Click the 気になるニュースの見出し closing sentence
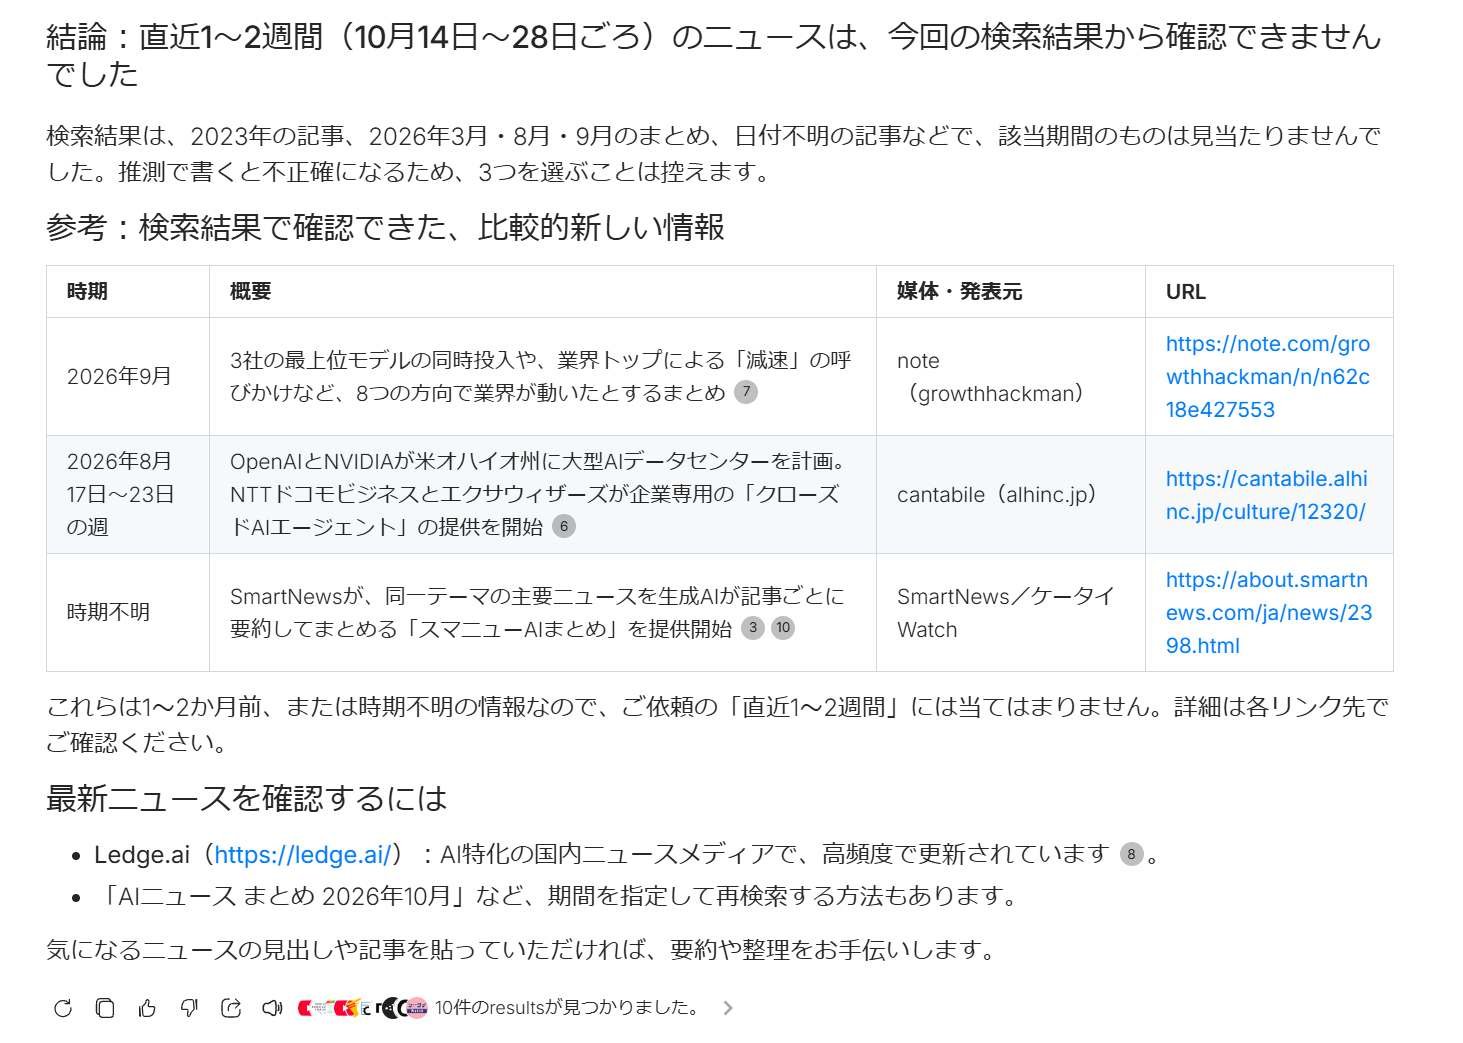 523,950
